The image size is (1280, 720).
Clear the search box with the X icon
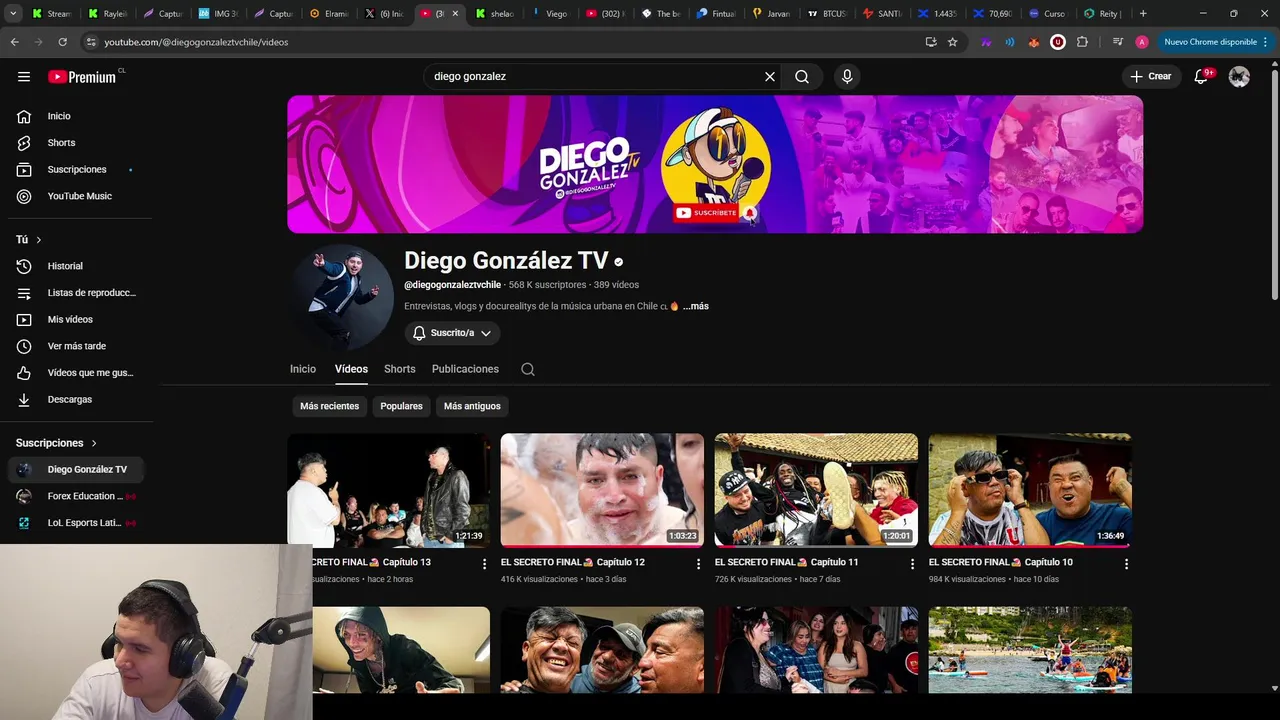click(770, 77)
